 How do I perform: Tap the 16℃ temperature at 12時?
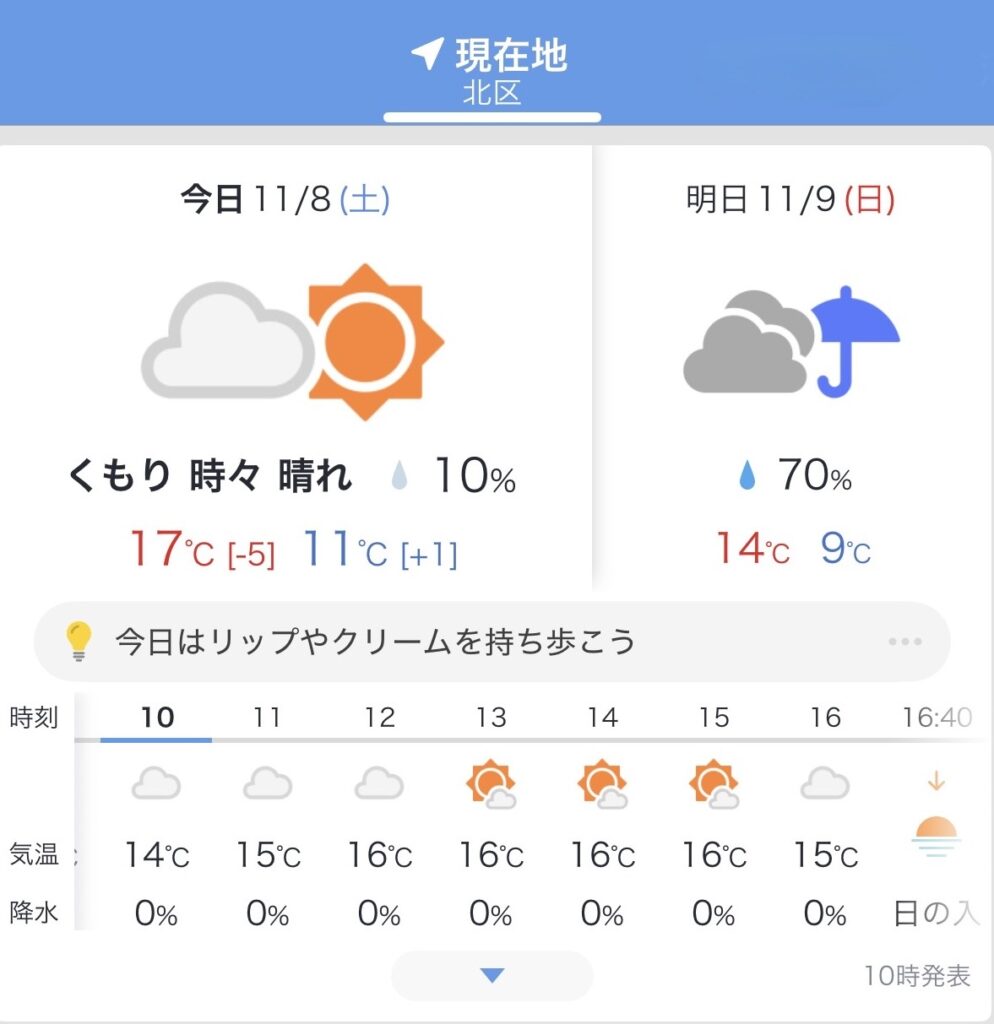point(379,856)
